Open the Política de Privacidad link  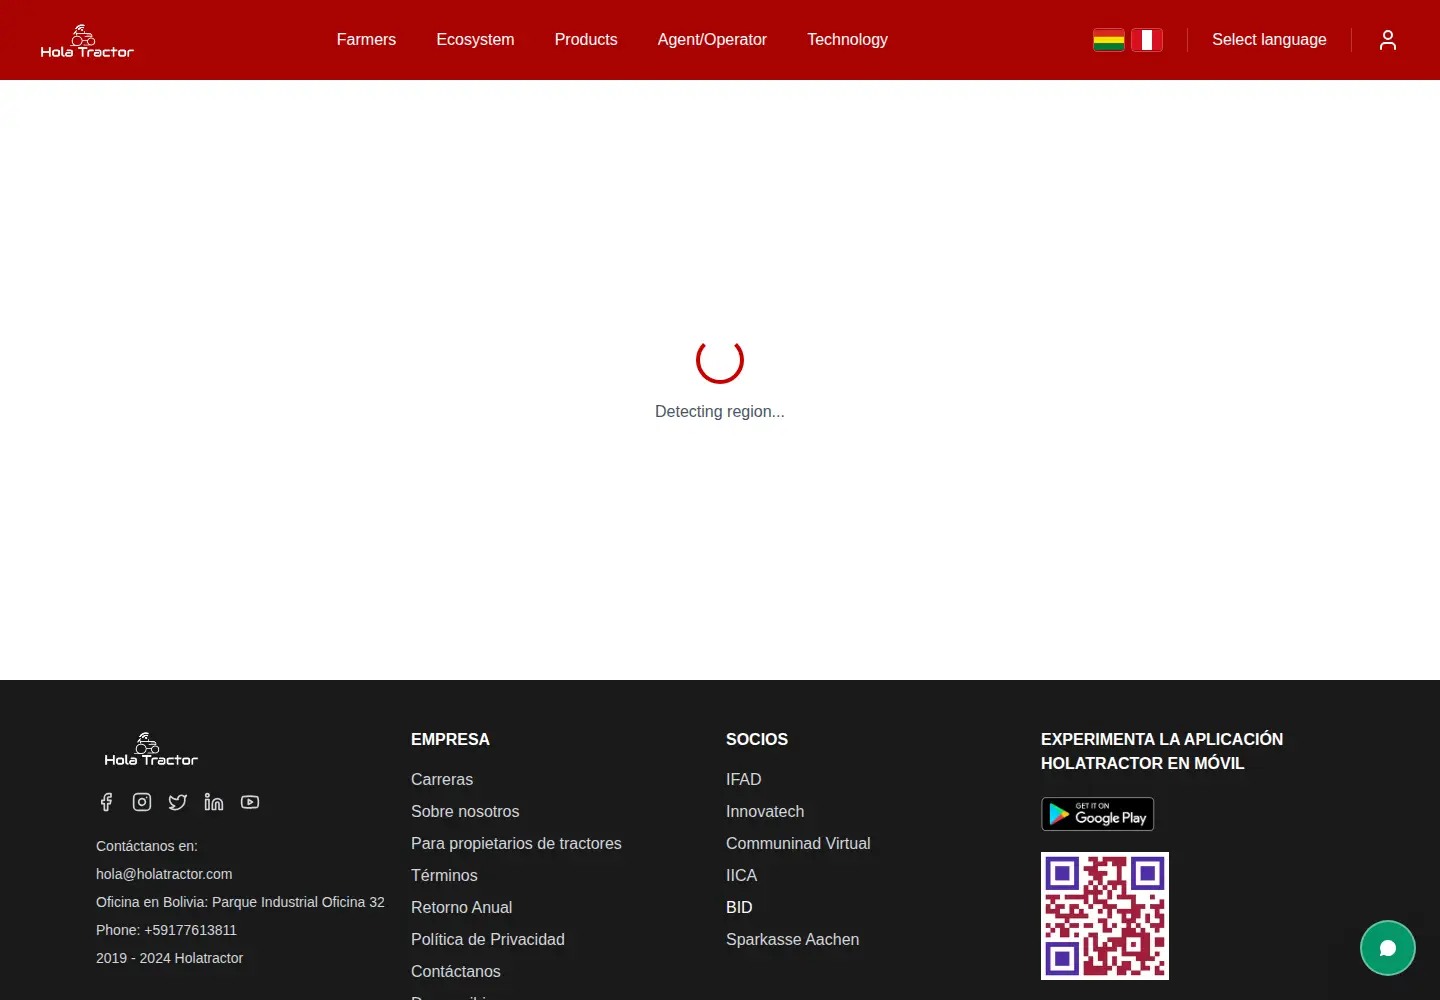pos(488,939)
